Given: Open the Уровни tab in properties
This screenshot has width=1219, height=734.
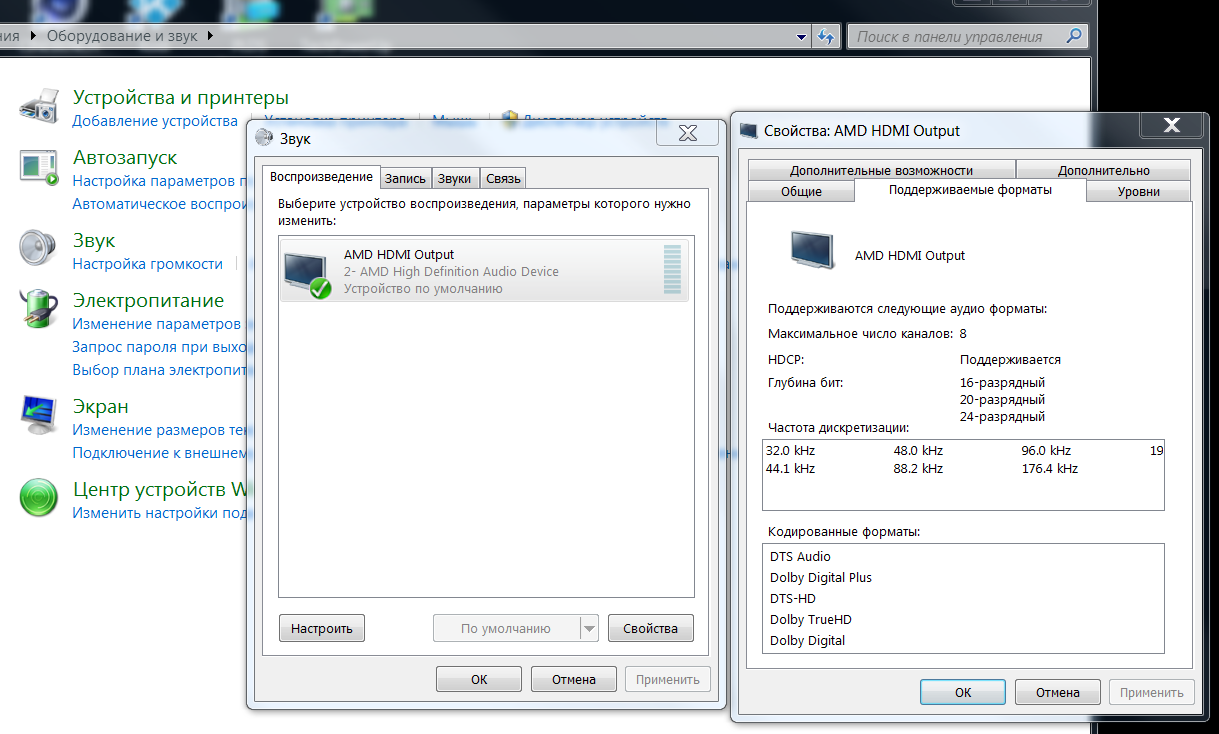Looking at the screenshot, I should coord(1139,192).
